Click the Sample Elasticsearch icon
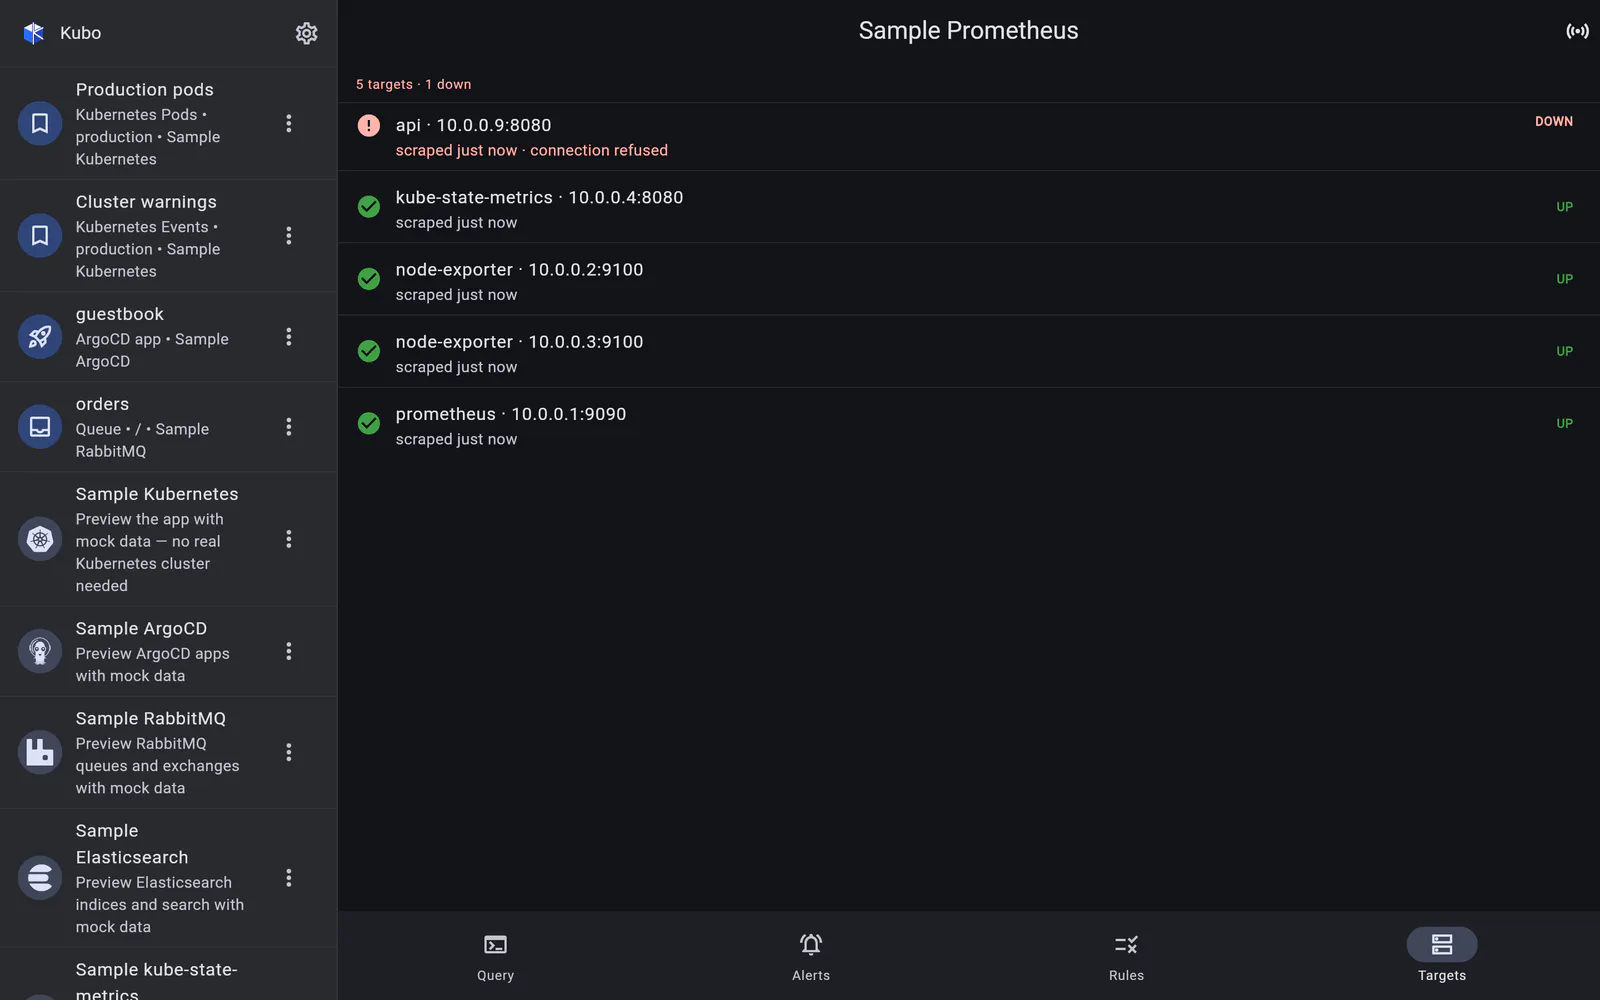The image size is (1600, 1000). (40, 878)
